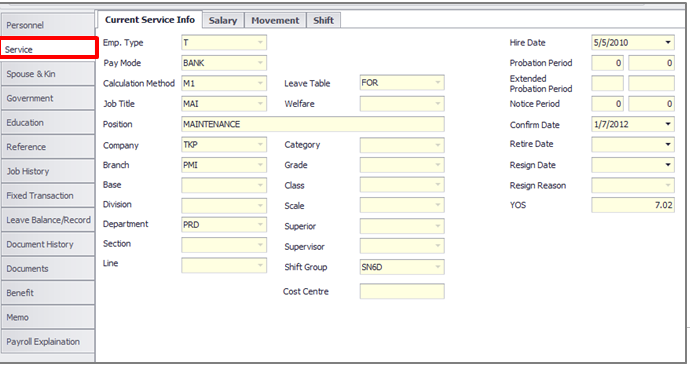Expand the Resign Reason dropdown

(668, 185)
